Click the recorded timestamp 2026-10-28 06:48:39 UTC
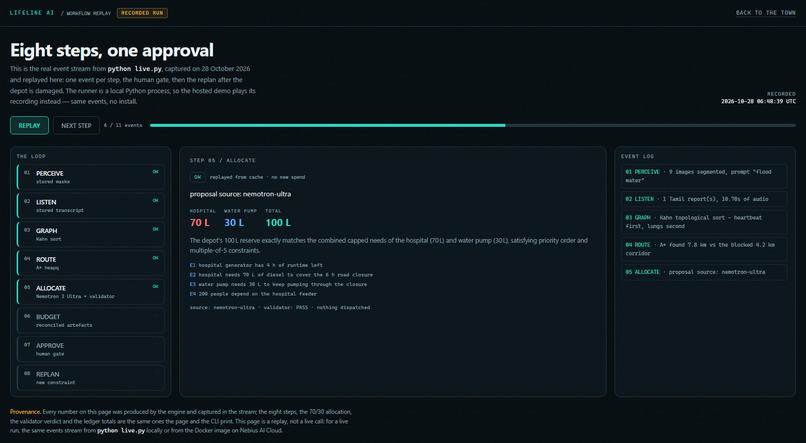 click(x=758, y=102)
